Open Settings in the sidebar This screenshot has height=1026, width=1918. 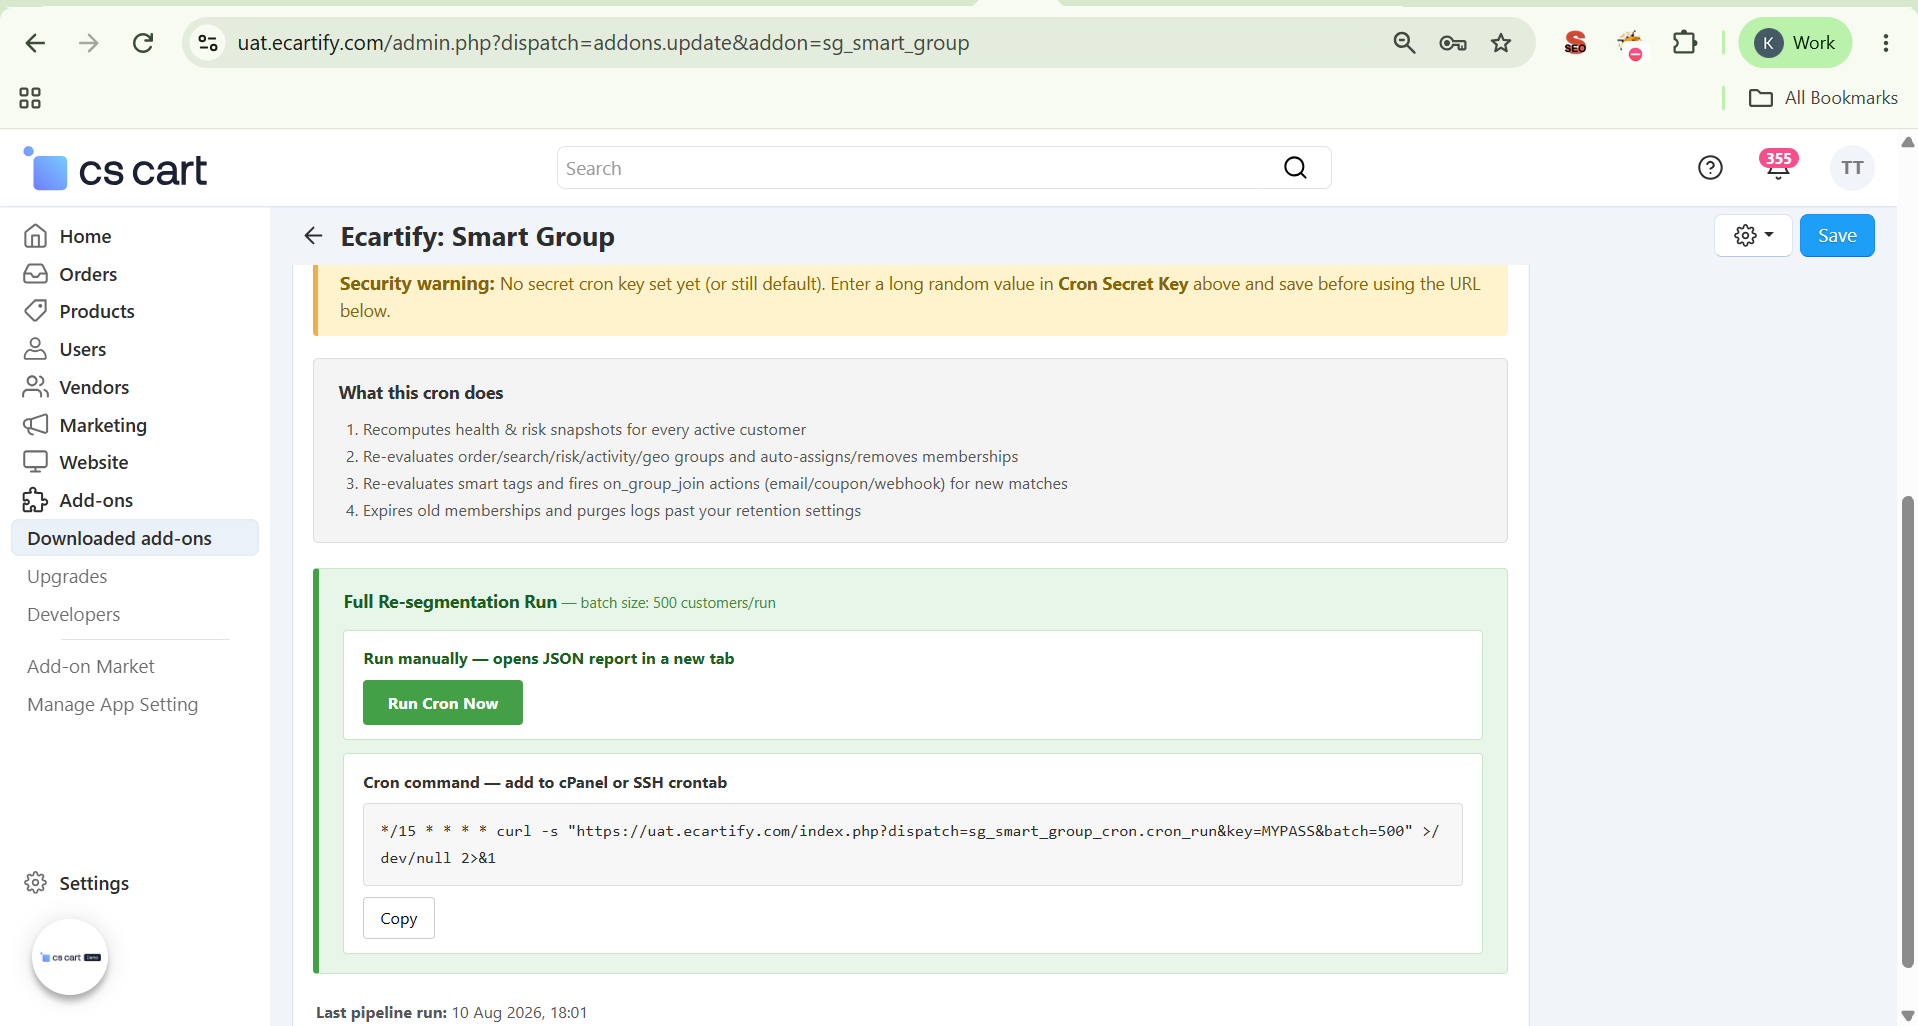coord(94,883)
